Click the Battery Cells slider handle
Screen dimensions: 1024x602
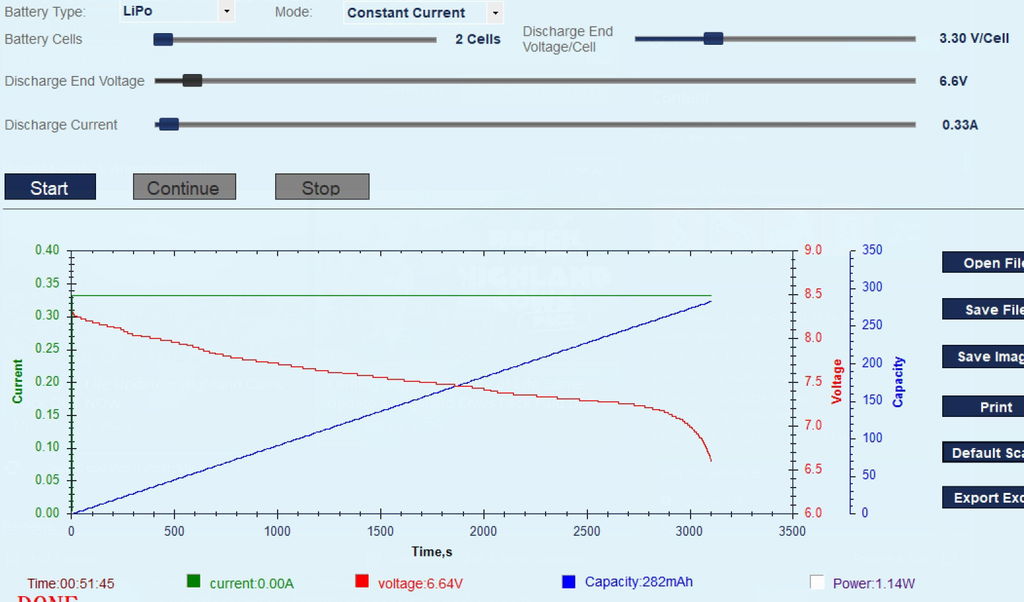click(163, 39)
